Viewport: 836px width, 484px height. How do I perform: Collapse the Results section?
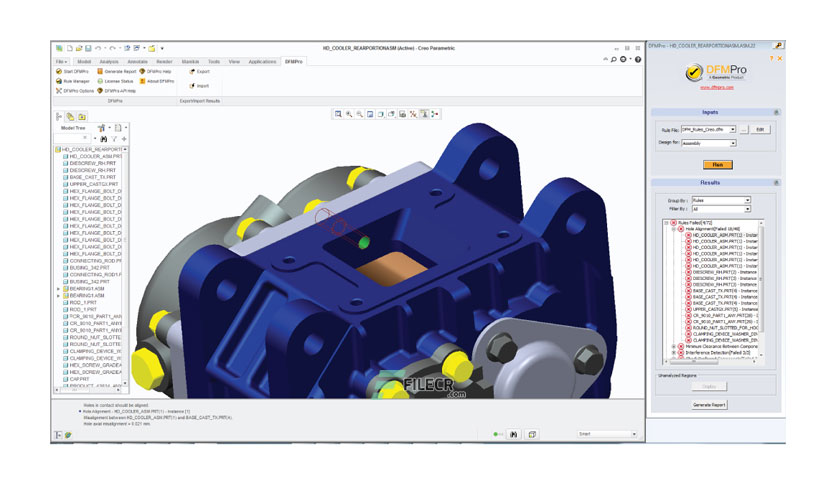776,183
